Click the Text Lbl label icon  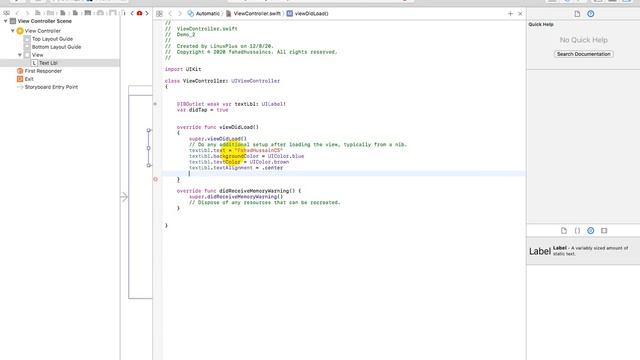[x=34, y=63]
